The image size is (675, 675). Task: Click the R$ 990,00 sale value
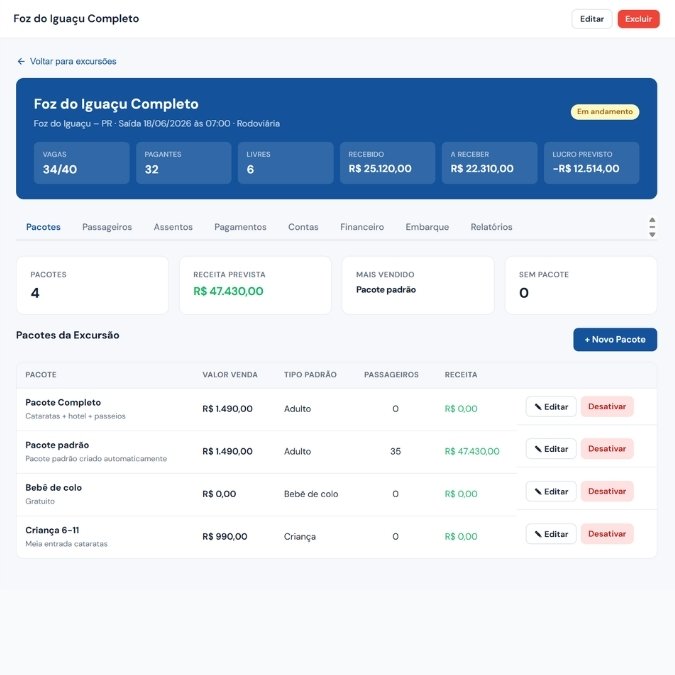coord(225,537)
